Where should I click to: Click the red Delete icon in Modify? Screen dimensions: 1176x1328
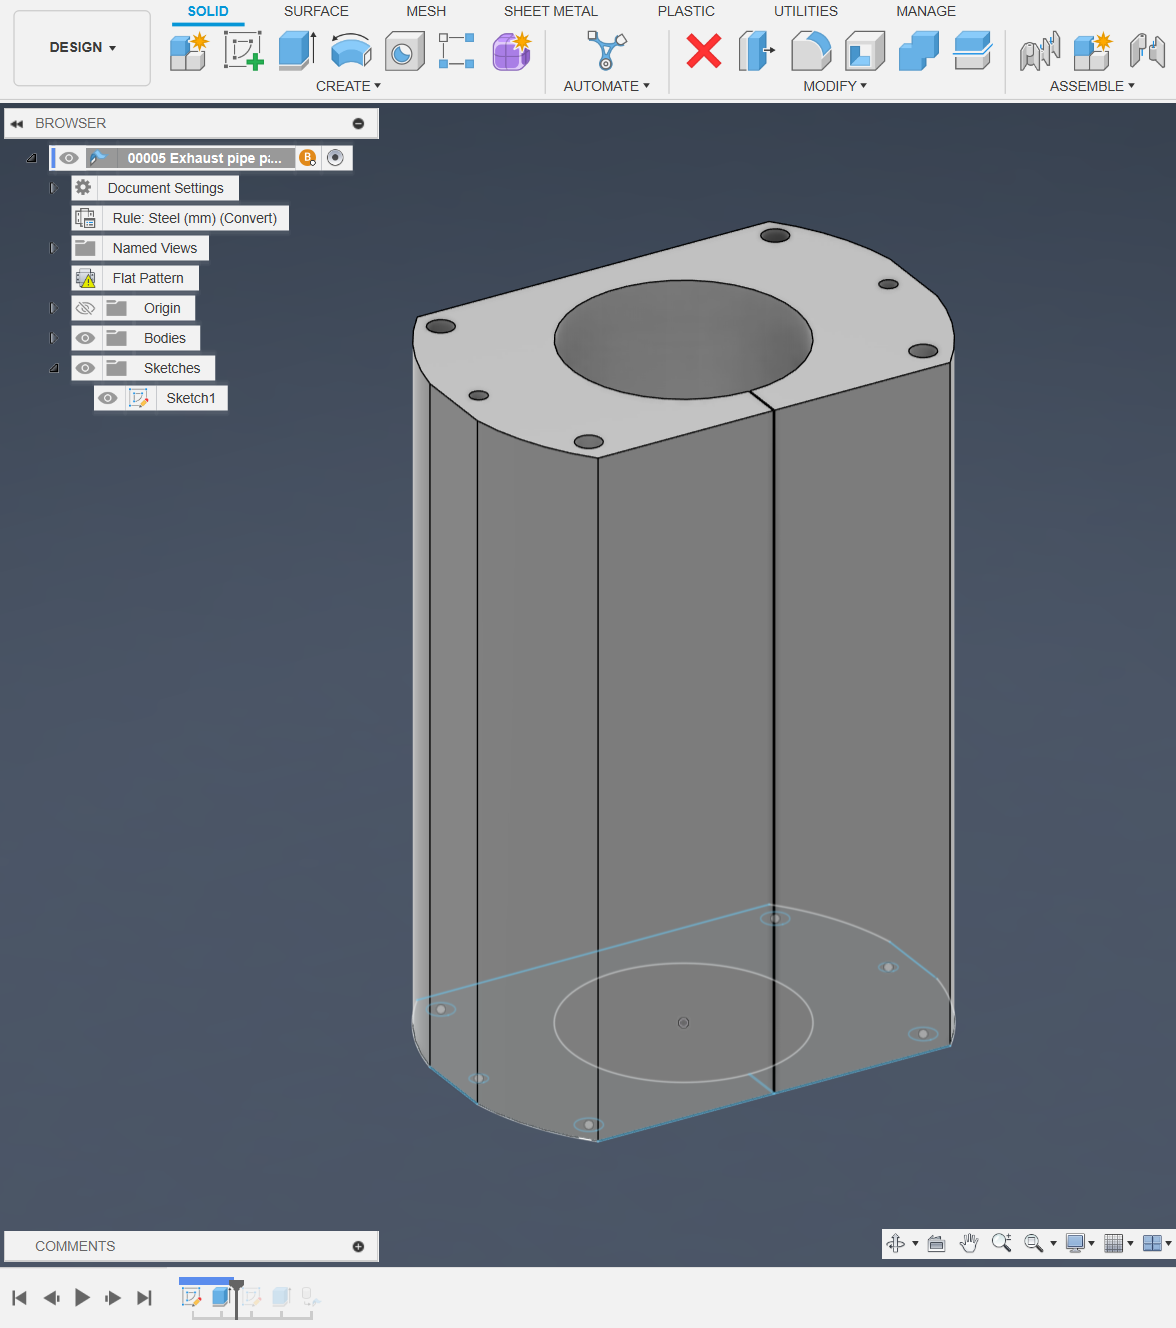click(x=703, y=51)
